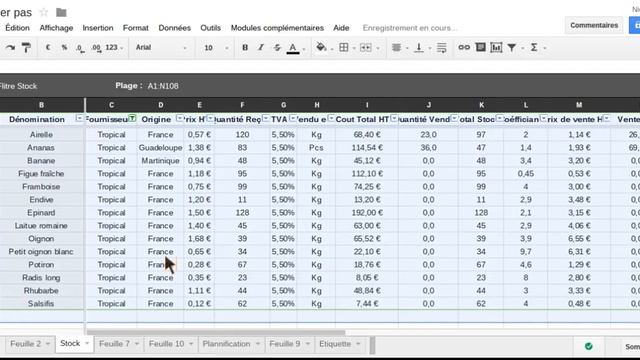
Task: Click merge cells icon
Action: [366, 47]
